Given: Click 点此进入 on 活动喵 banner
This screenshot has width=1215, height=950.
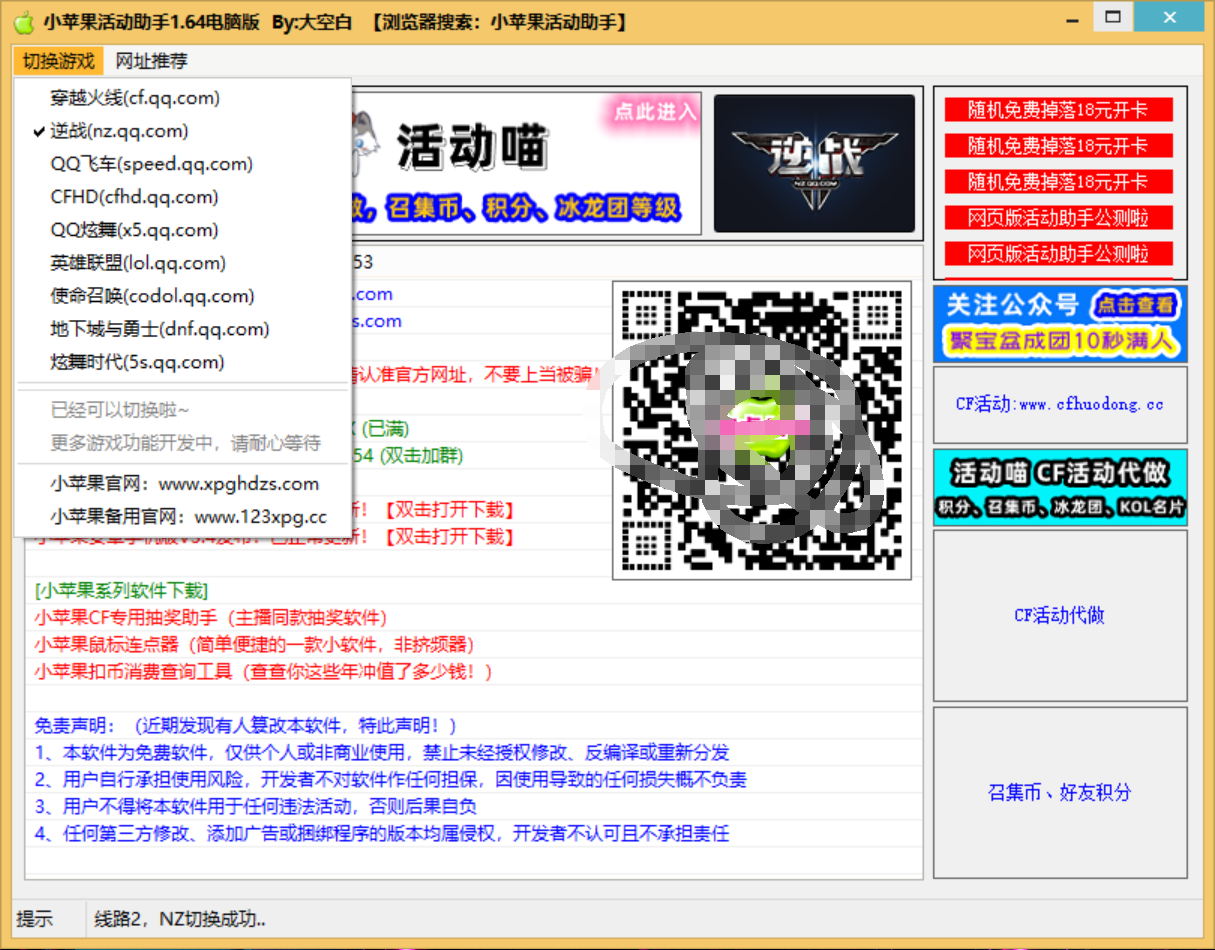Looking at the screenshot, I should click(654, 112).
